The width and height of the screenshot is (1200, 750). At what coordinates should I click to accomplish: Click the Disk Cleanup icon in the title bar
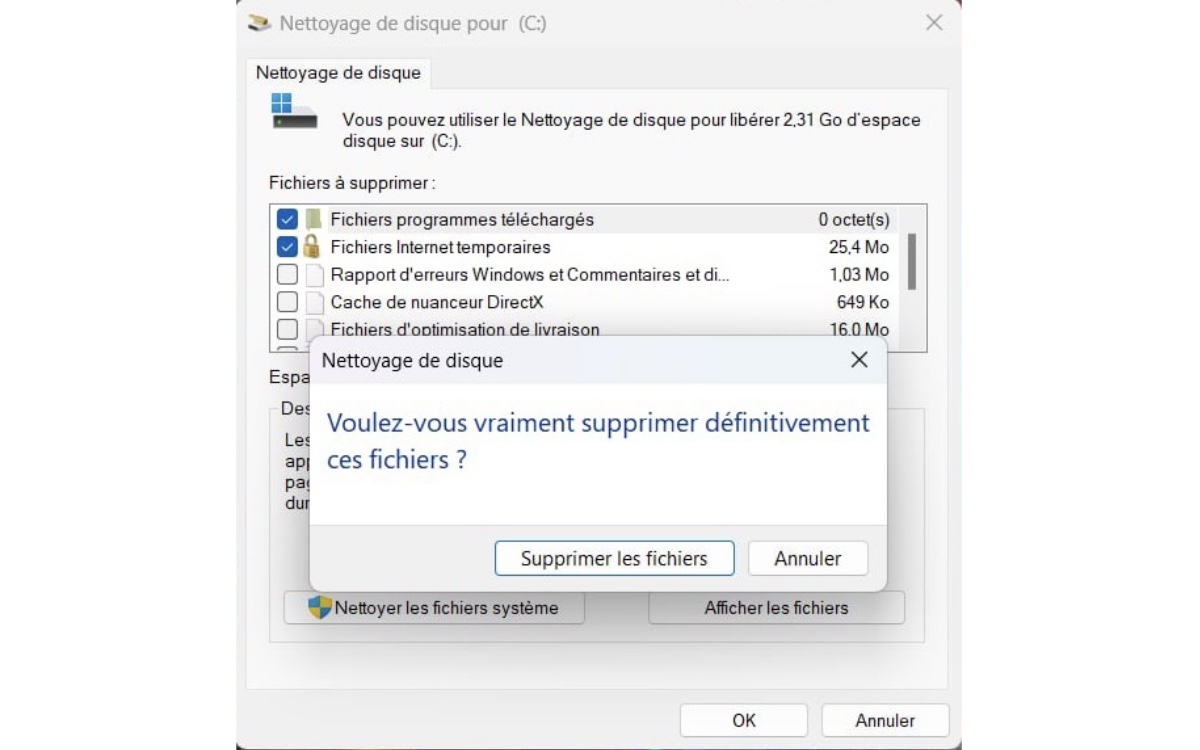(258, 22)
